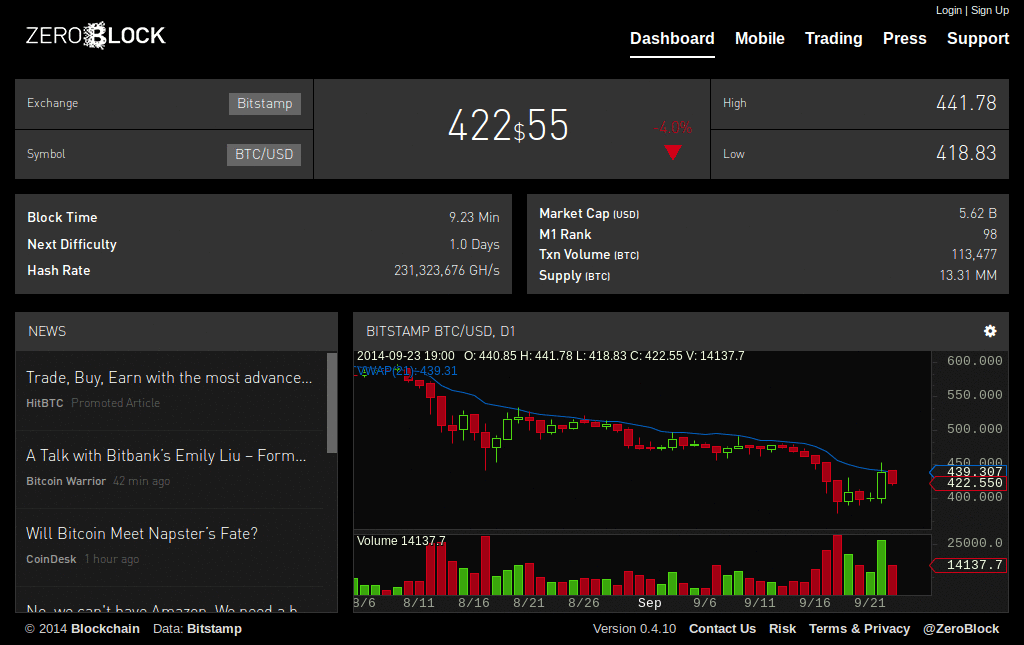Open the Blockchain footer link
The height and width of the screenshot is (645, 1024).
tap(105, 629)
